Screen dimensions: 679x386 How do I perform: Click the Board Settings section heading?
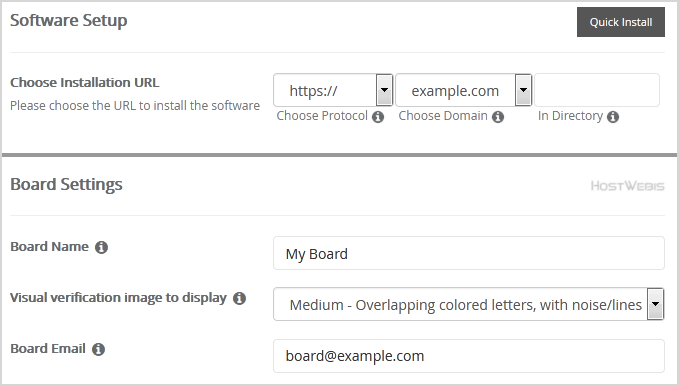66,185
